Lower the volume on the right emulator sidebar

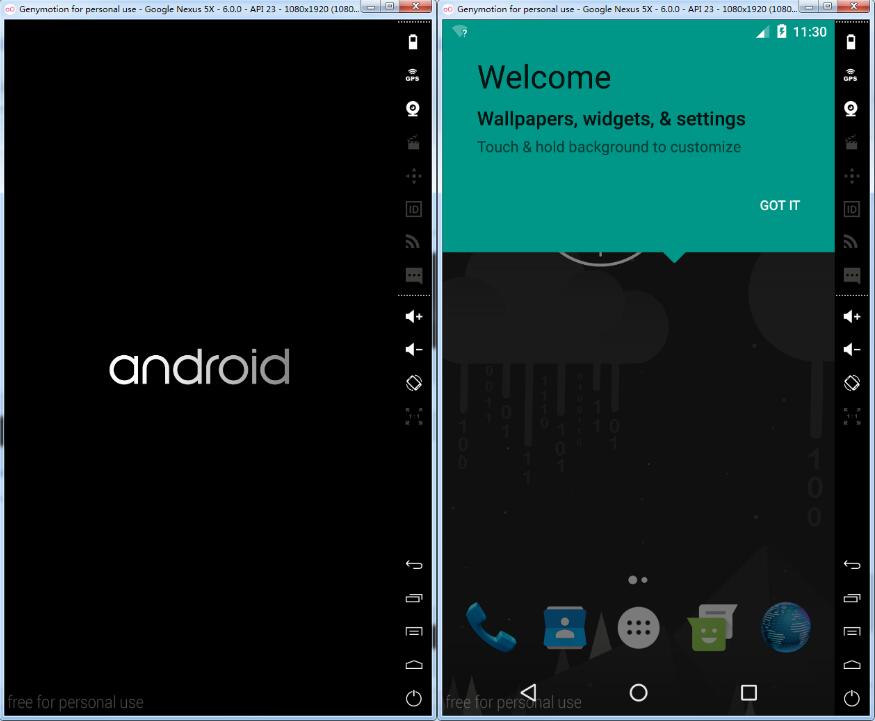click(x=852, y=349)
